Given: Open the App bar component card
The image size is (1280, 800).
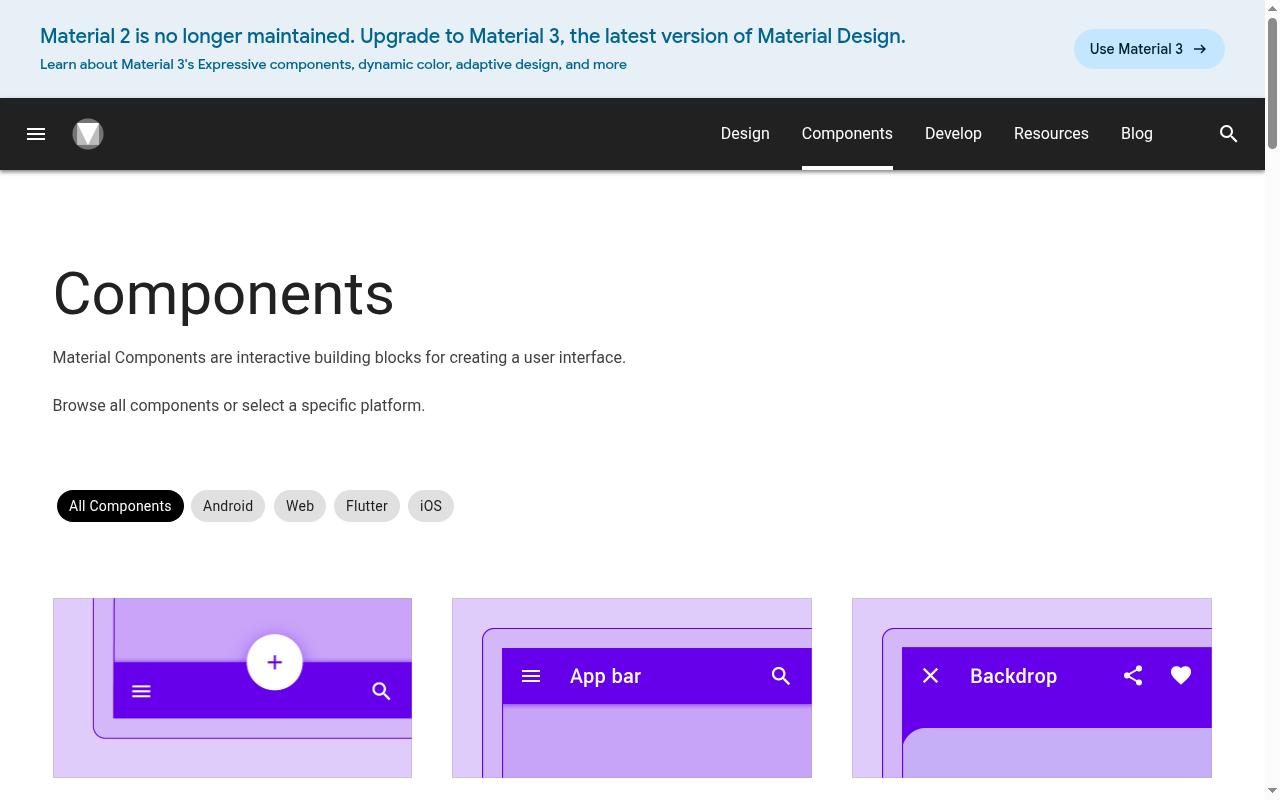Looking at the screenshot, I should [632, 688].
